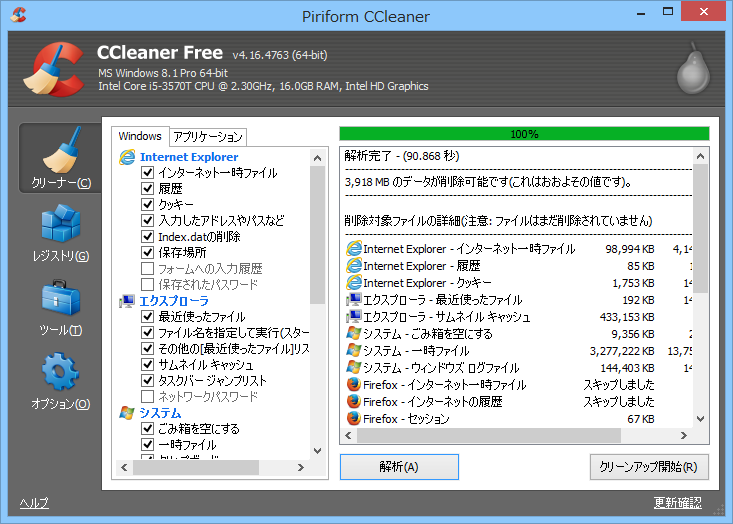Image resolution: width=733 pixels, height=524 pixels.
Task: Uncheck クッキー checkbox
Action: point(148,204)
